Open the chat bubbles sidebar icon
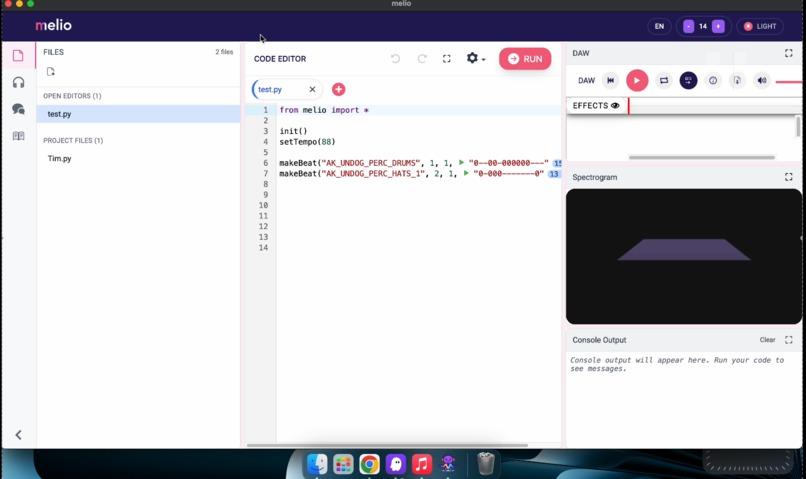This screenshot has height=479, width=806. (x=19, y=109)
